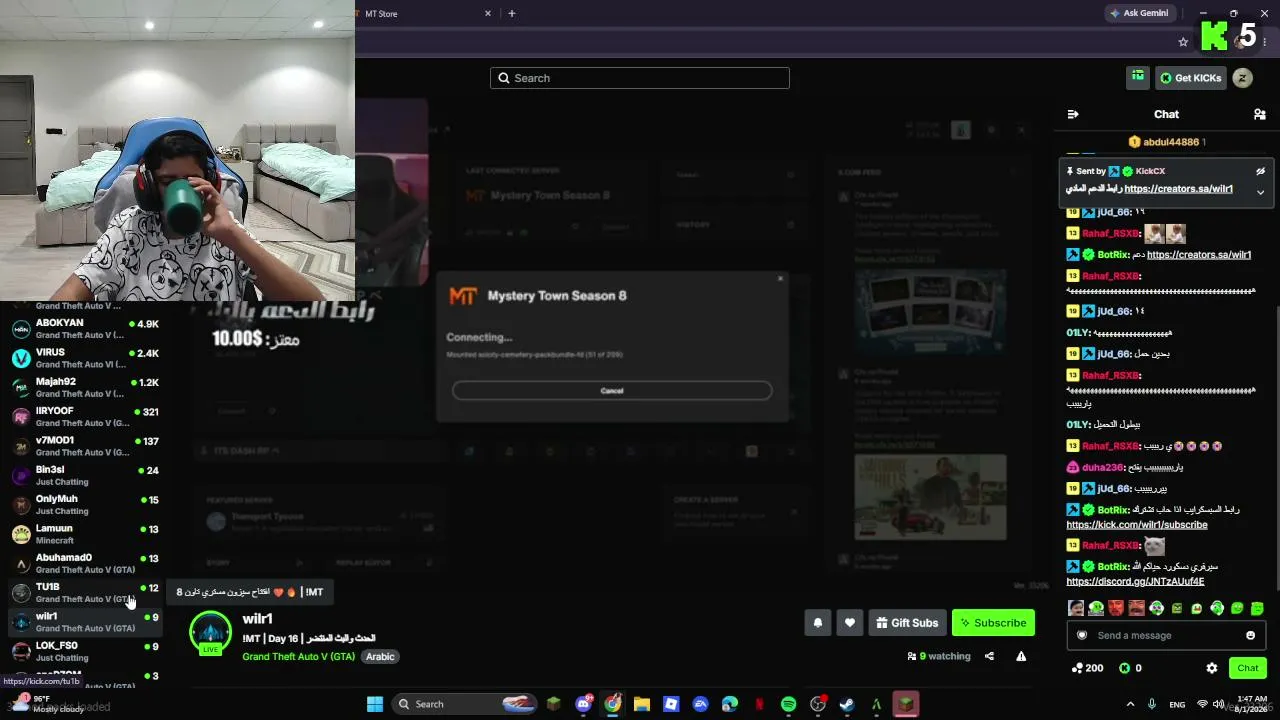Image resolution: width=1280 pixels, height=720 pixels.
Task: Open File Explorer from the taskbar
Action: pyautogui.click(x=642, y=704)
